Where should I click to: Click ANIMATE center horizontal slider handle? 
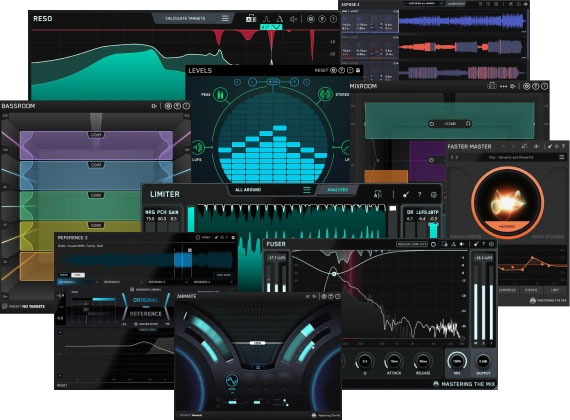tap(257, 343)
